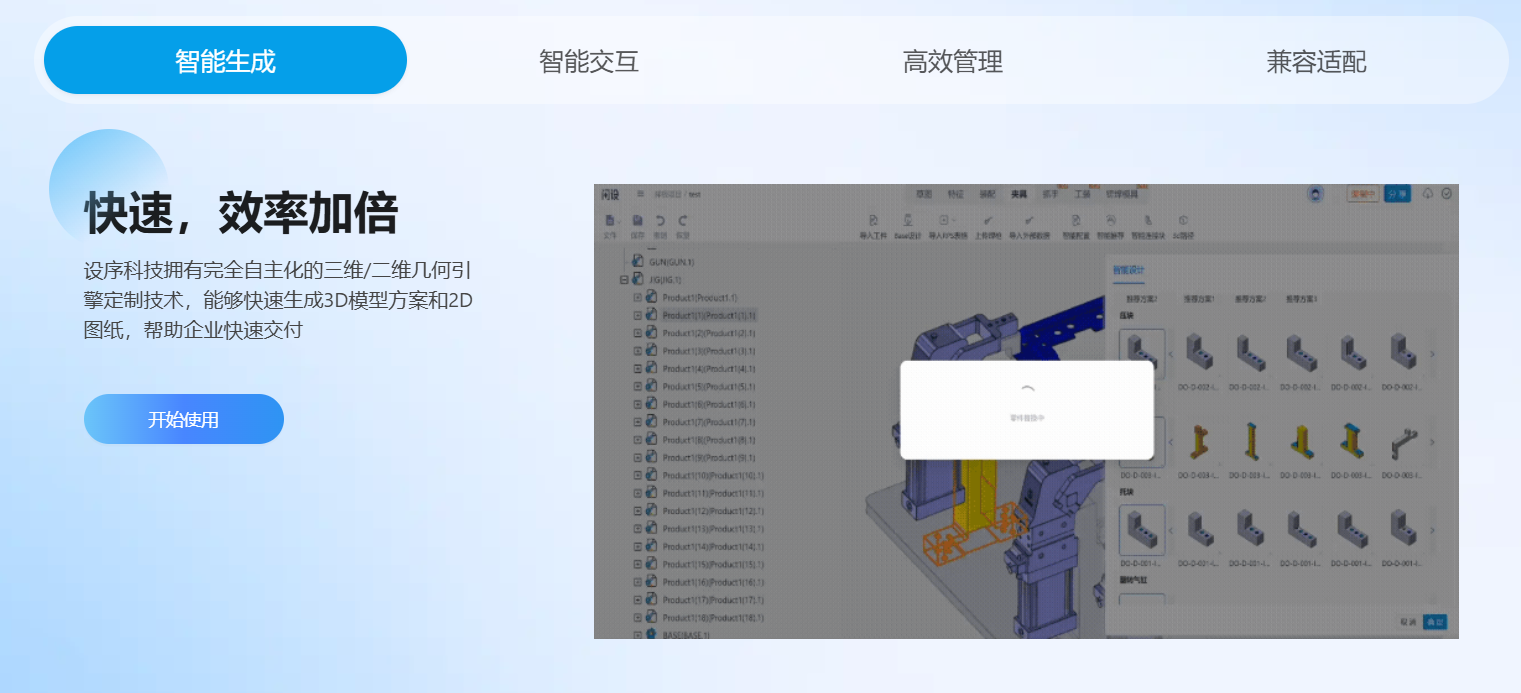The width and height of the screenshot is (1521, 693).
Task: Click the circled checkmark icon
Action: (1446, 194)
